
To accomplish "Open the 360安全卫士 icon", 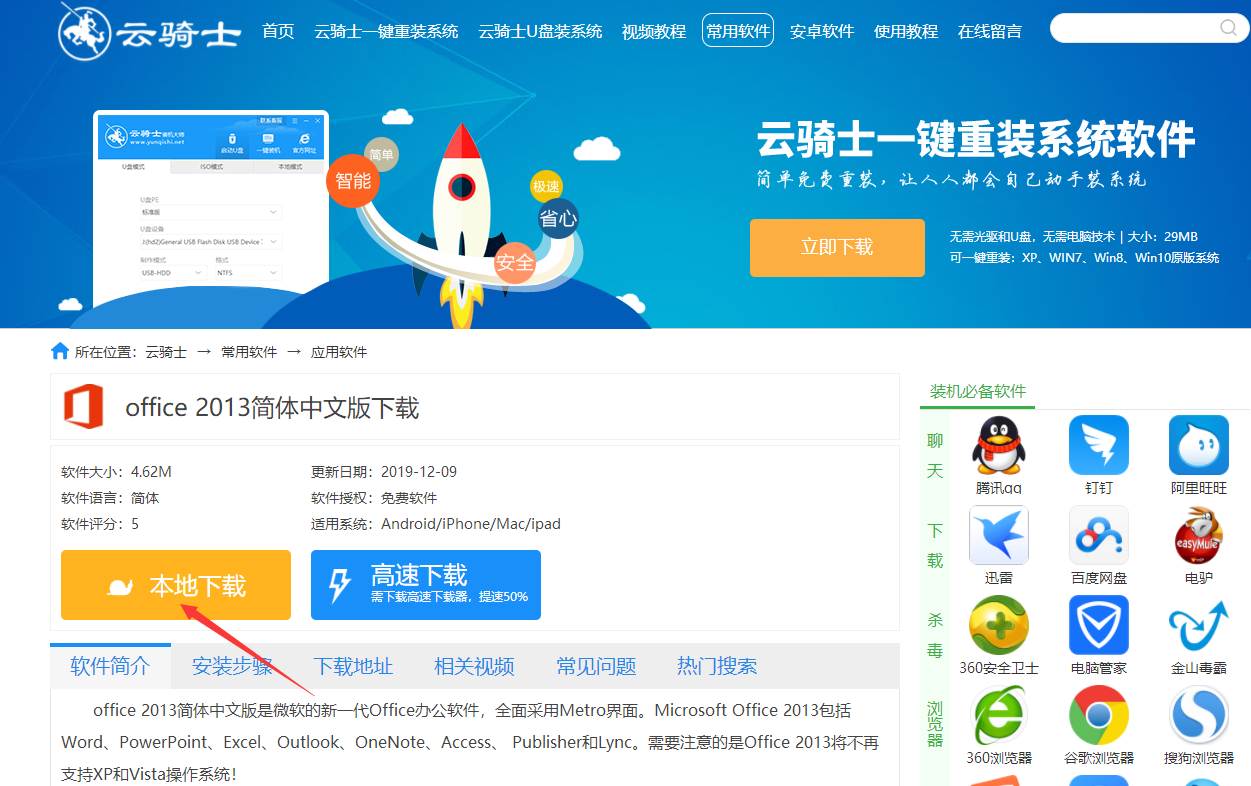I will pos(999,626).
